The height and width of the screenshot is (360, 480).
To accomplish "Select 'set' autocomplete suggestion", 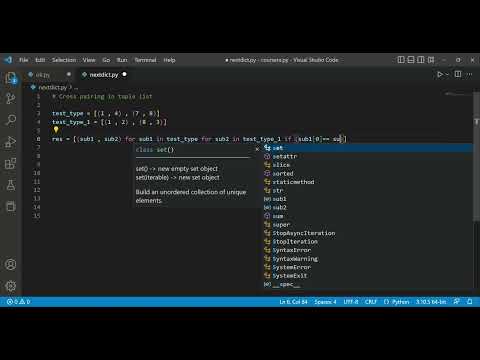I will pos(367,148).
